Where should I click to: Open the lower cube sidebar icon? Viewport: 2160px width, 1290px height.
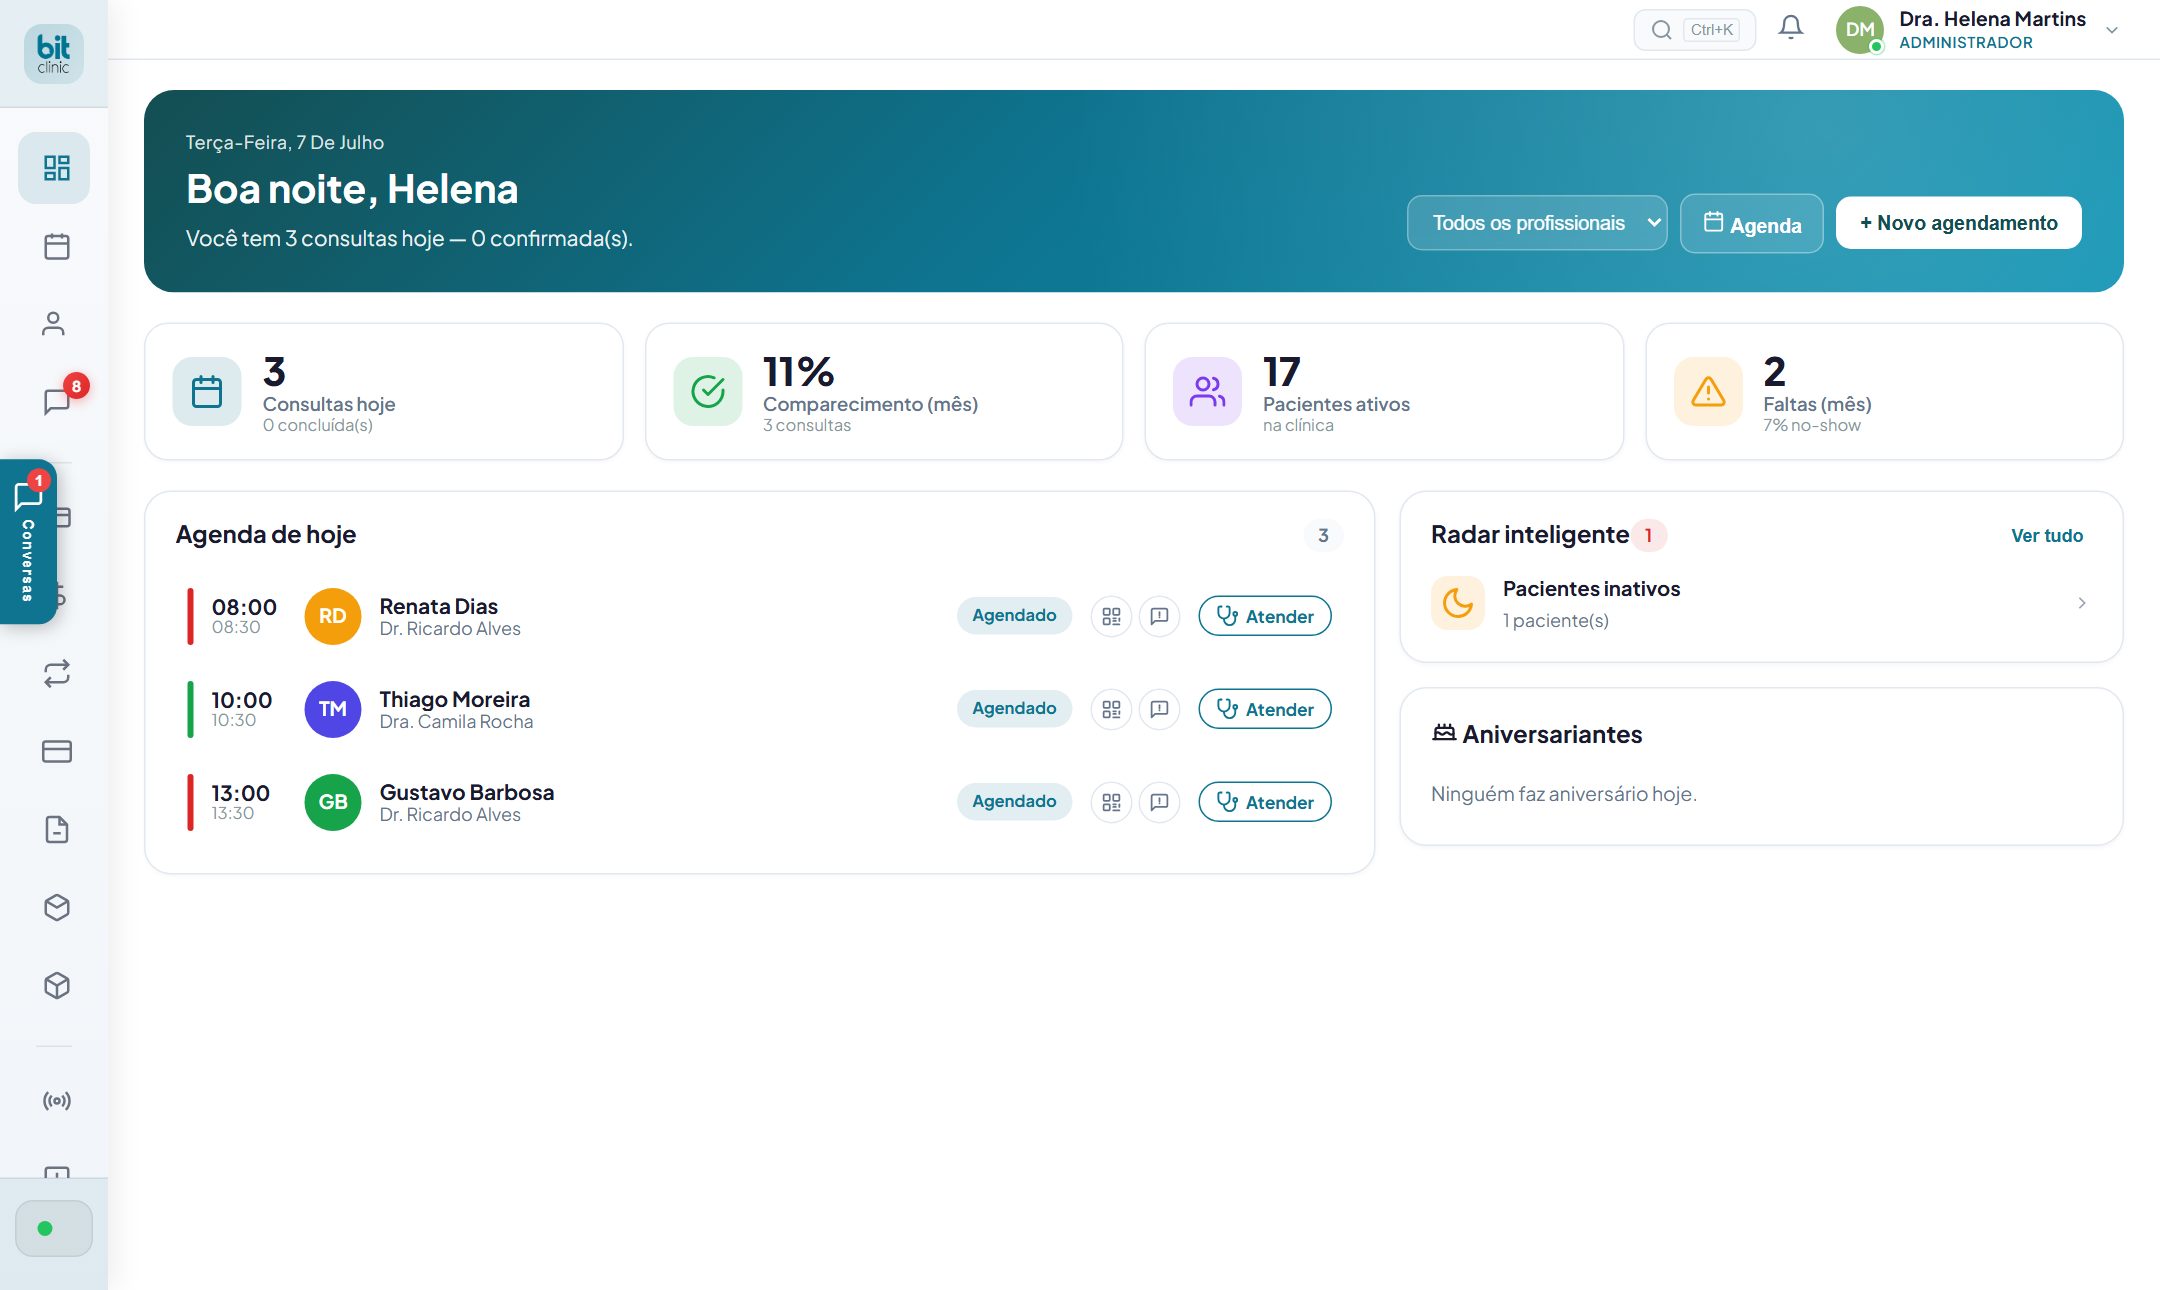point(57,985)
